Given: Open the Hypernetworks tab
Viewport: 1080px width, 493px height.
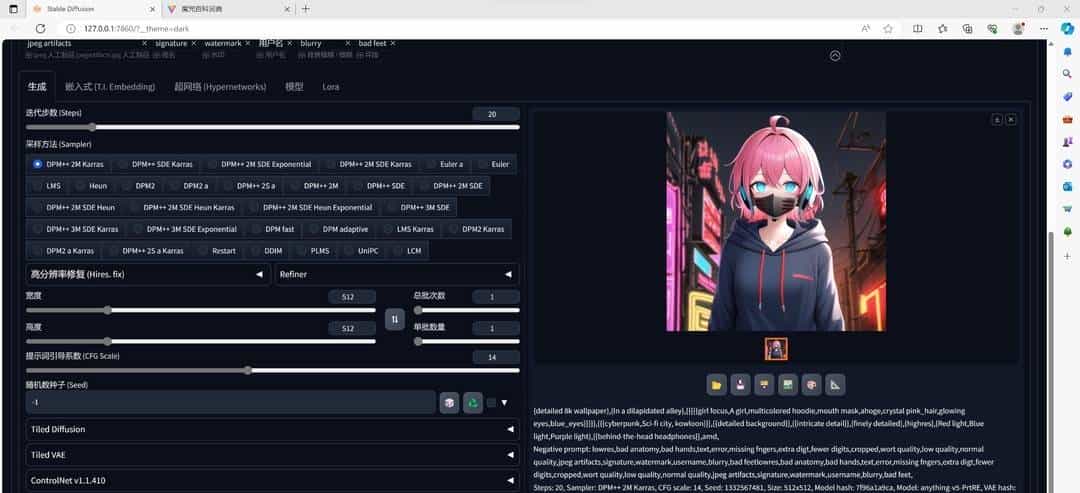Looking at the screenshot, I should click(x=220, y=87).
